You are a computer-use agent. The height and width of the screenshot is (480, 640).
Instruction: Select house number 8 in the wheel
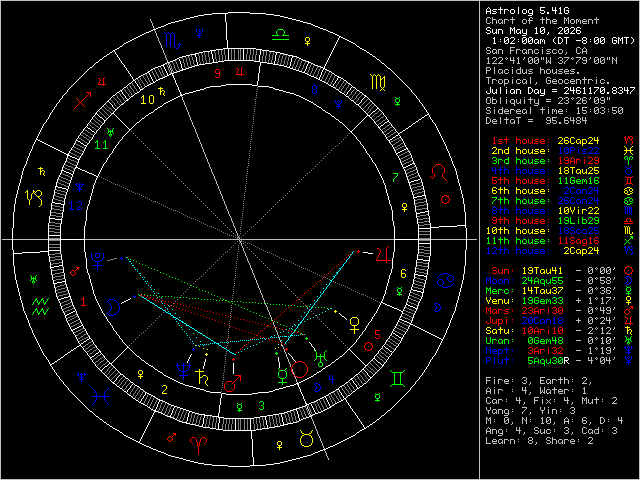[x=314, y=90]
